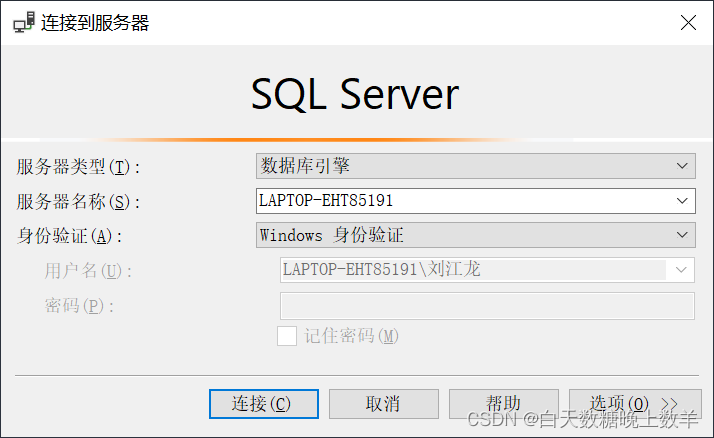Screen dimensions: 714x438
Task: Click the 密码 password field
Action: click(487, 306)
